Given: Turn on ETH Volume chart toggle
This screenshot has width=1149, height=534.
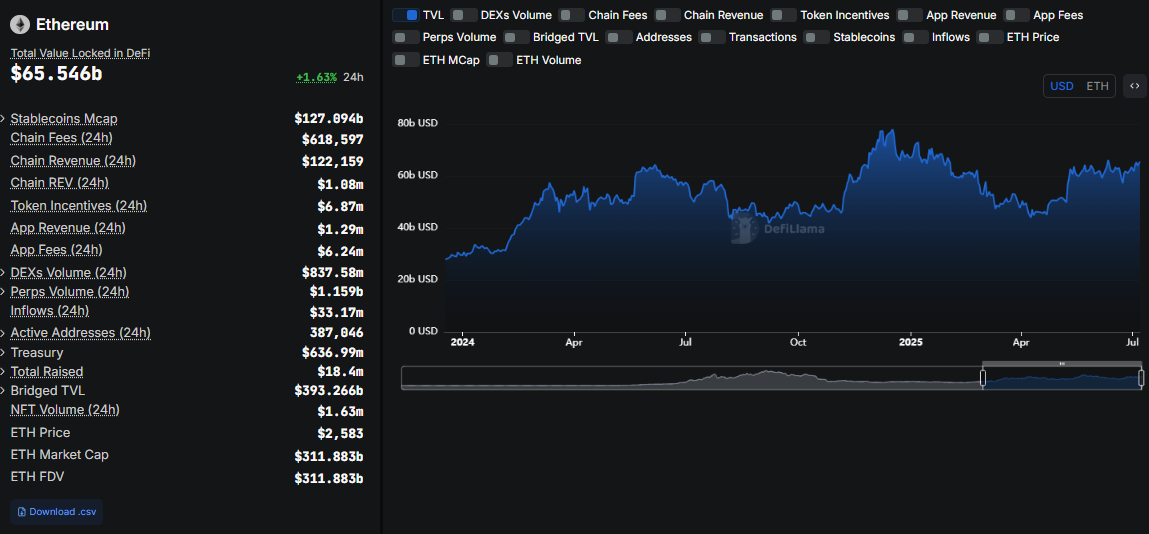Looking at the screenshot, I should 500,60.
